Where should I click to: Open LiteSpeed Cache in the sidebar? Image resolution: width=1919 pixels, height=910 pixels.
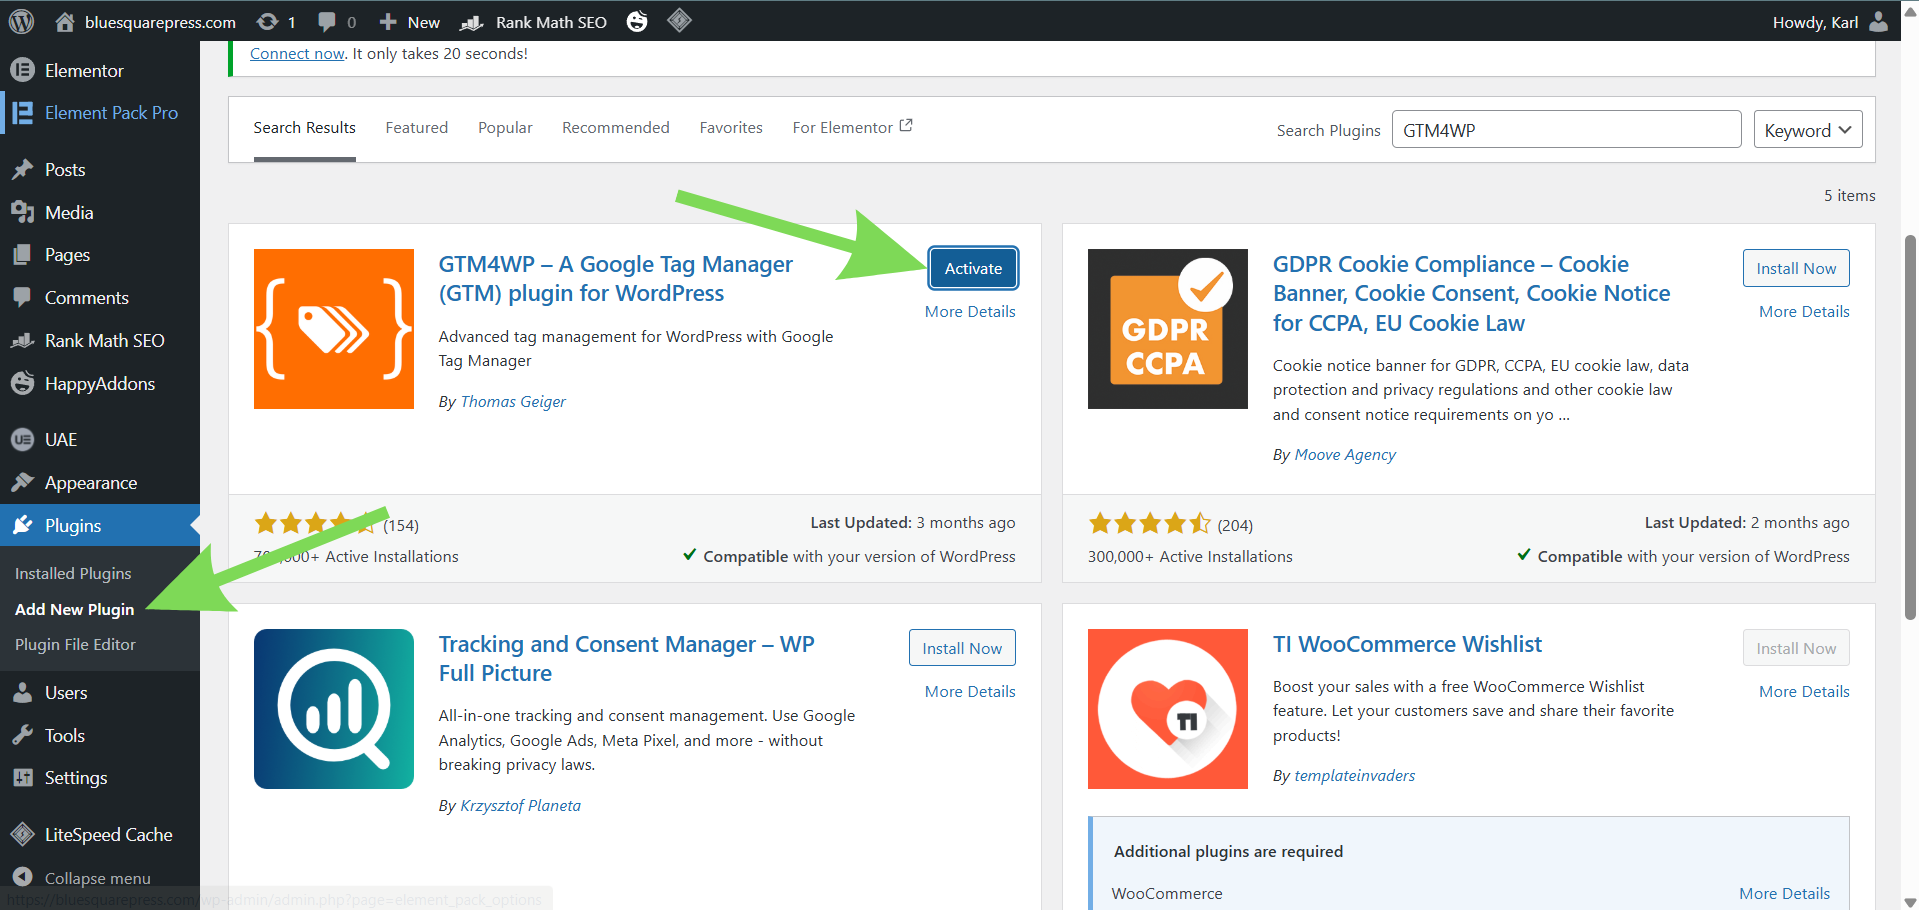click(108, 835)
